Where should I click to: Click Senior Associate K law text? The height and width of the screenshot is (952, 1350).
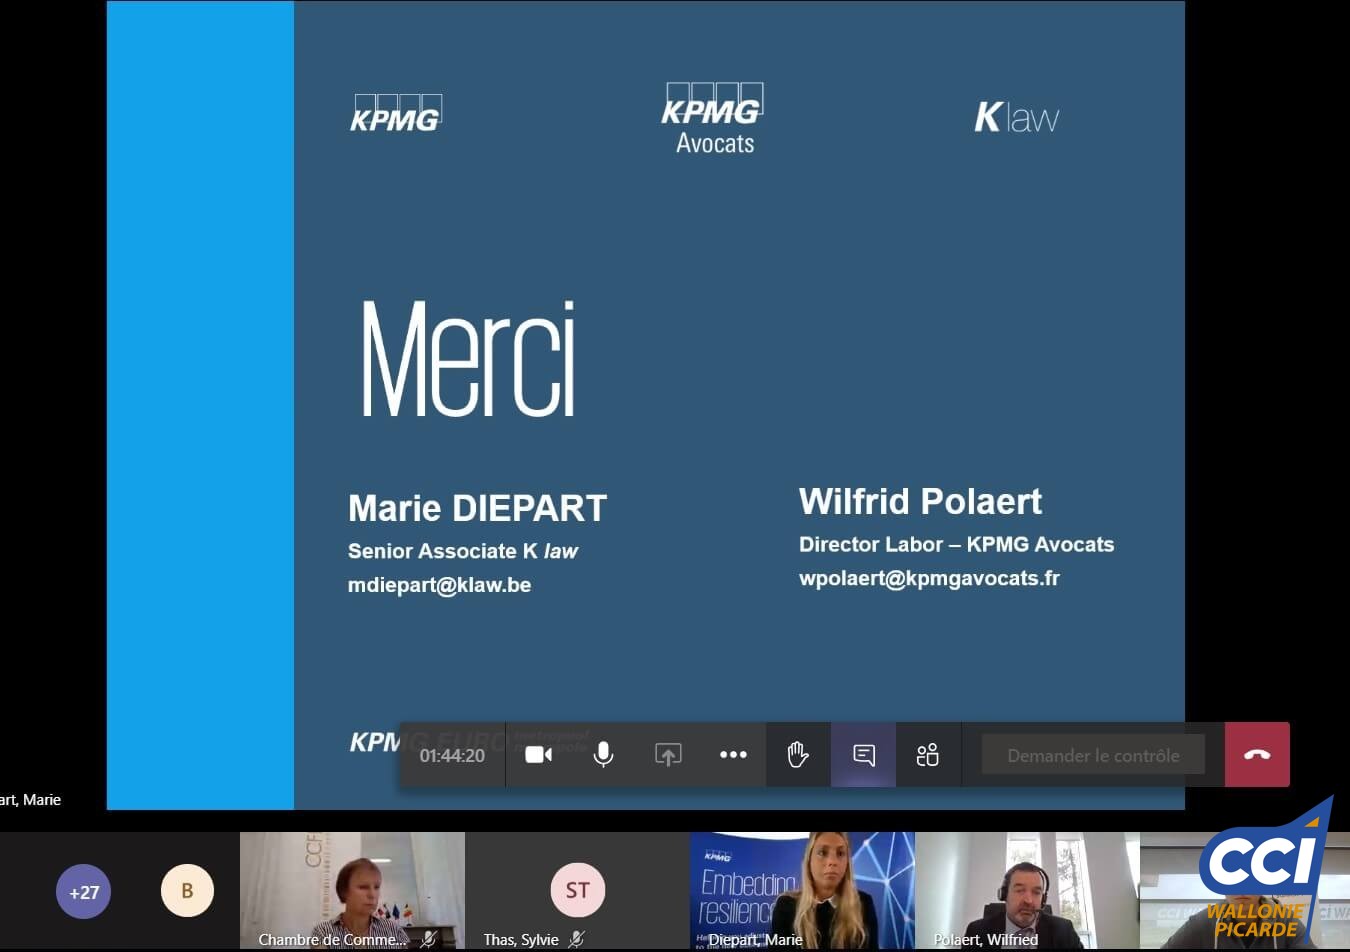point(462,551)
